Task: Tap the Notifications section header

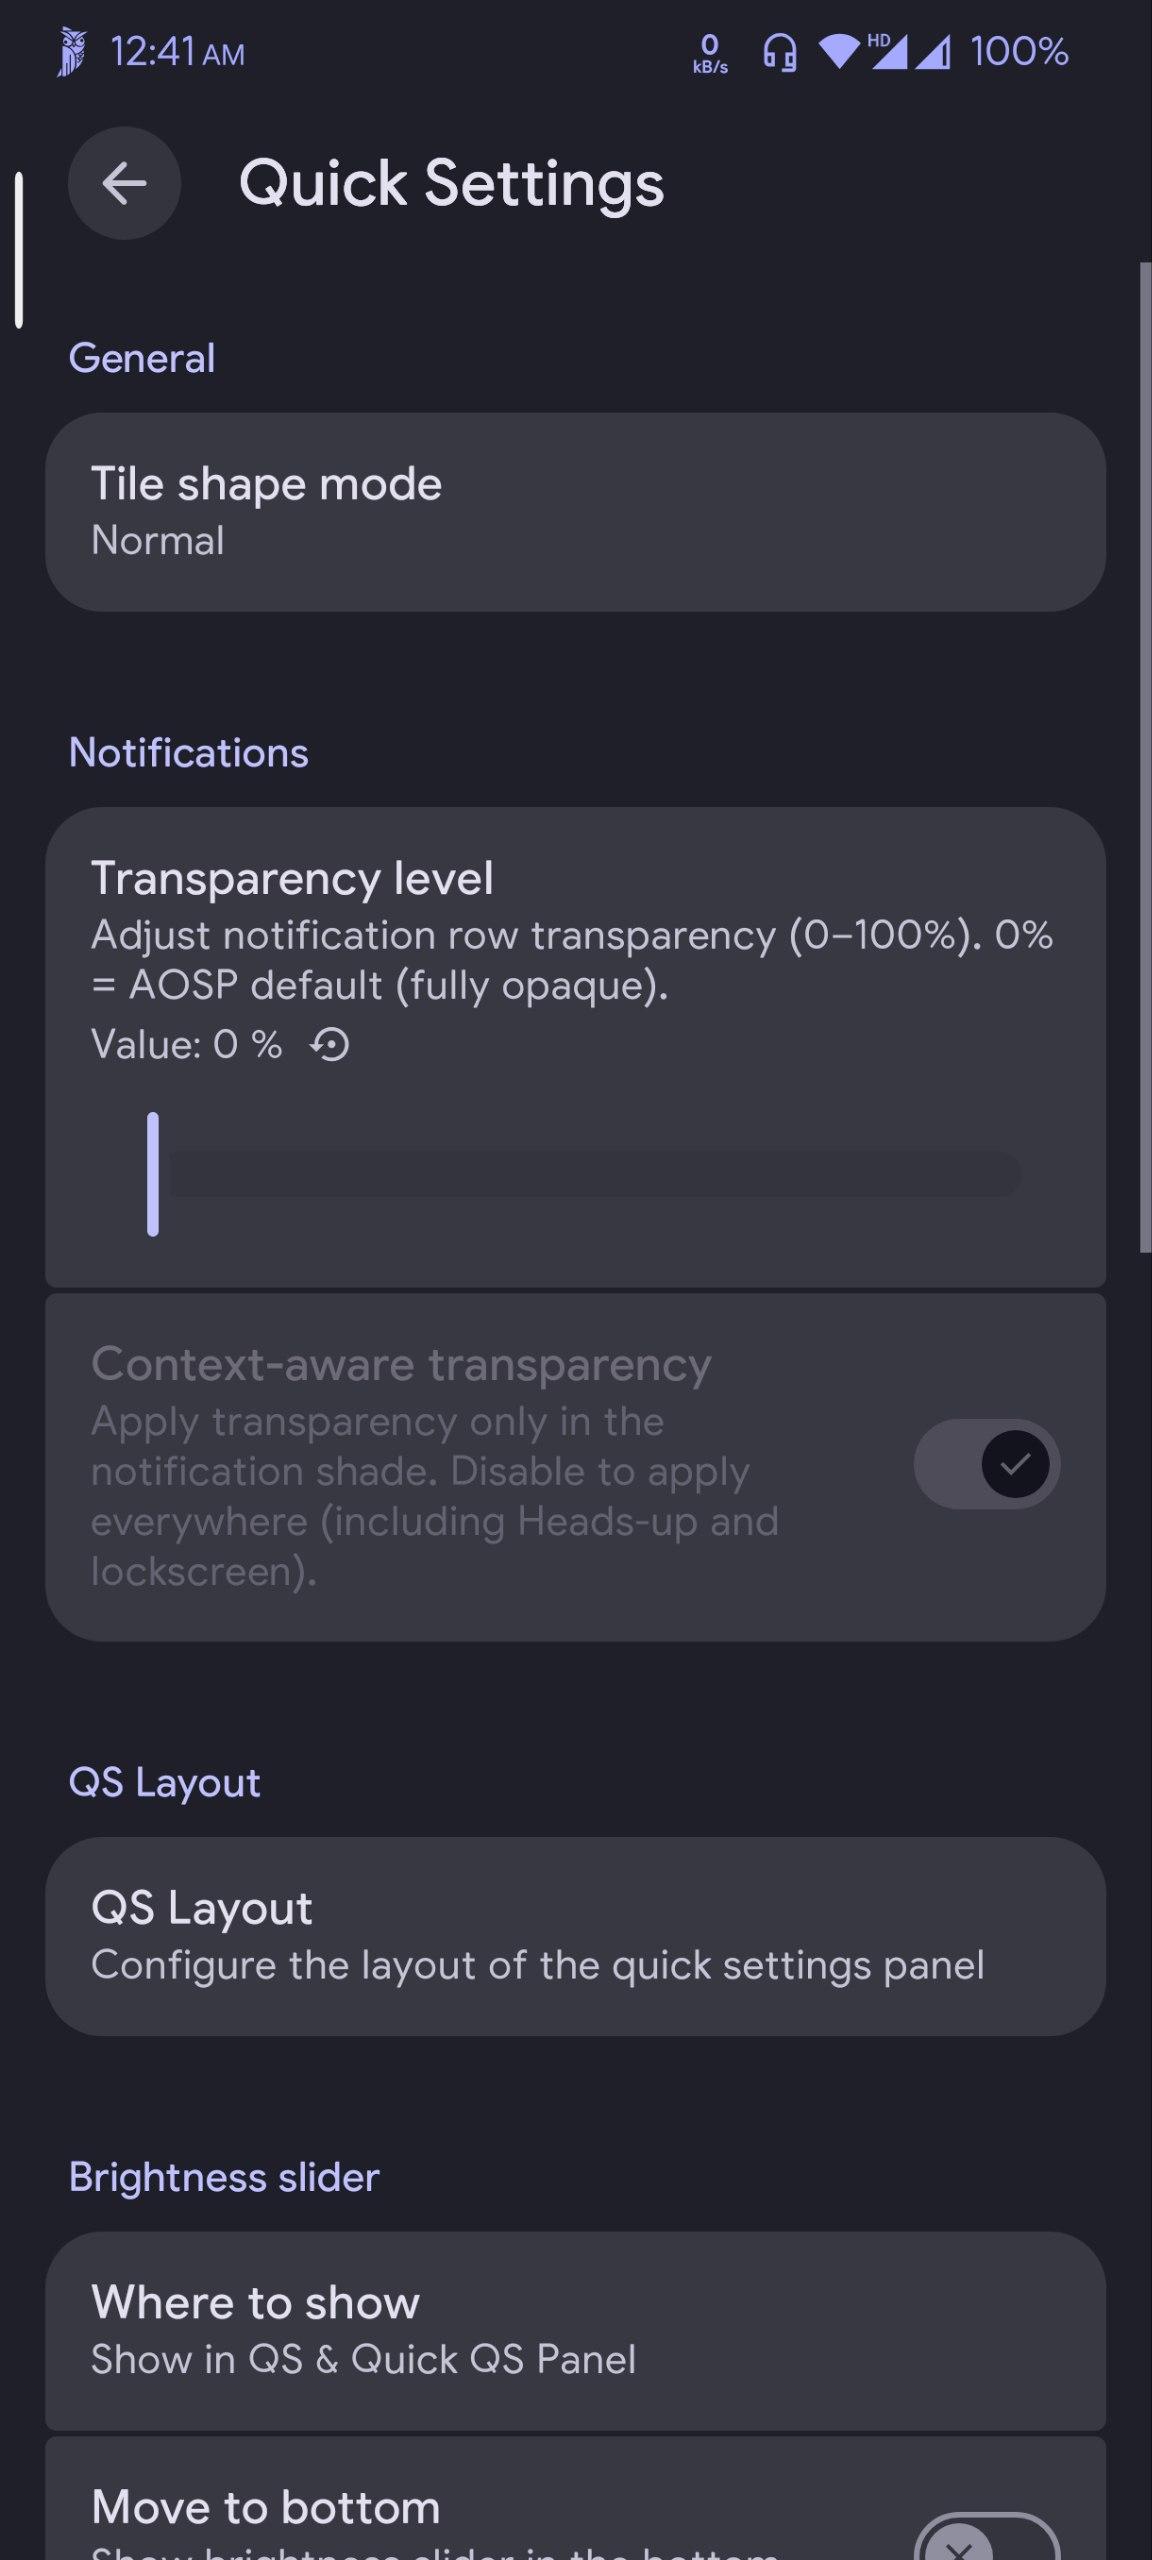Action: click(x=189, y=753)
